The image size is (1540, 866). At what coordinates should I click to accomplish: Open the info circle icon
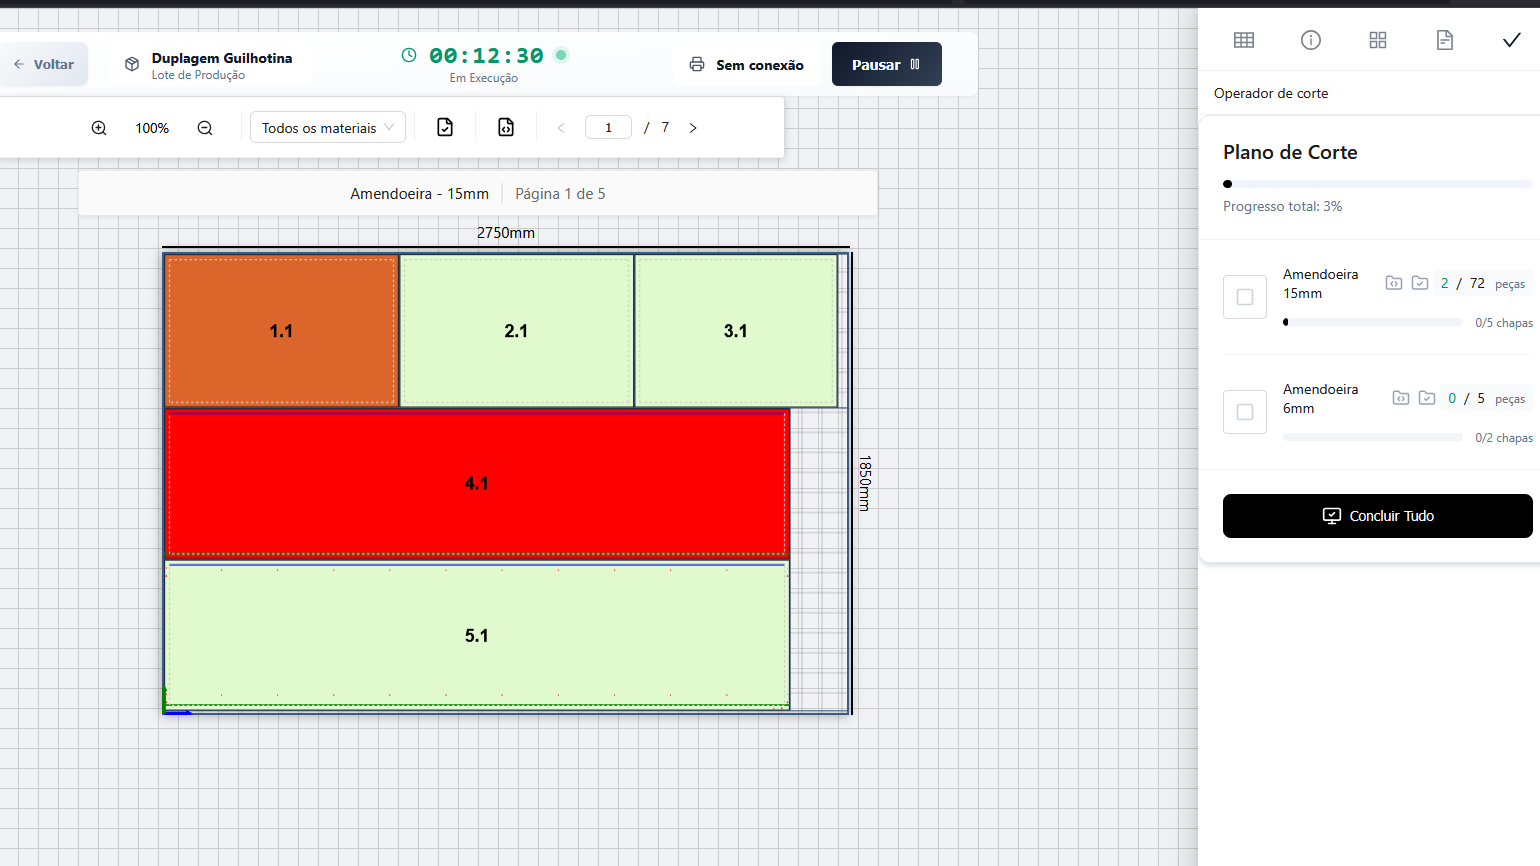[x=1310, y=40]
